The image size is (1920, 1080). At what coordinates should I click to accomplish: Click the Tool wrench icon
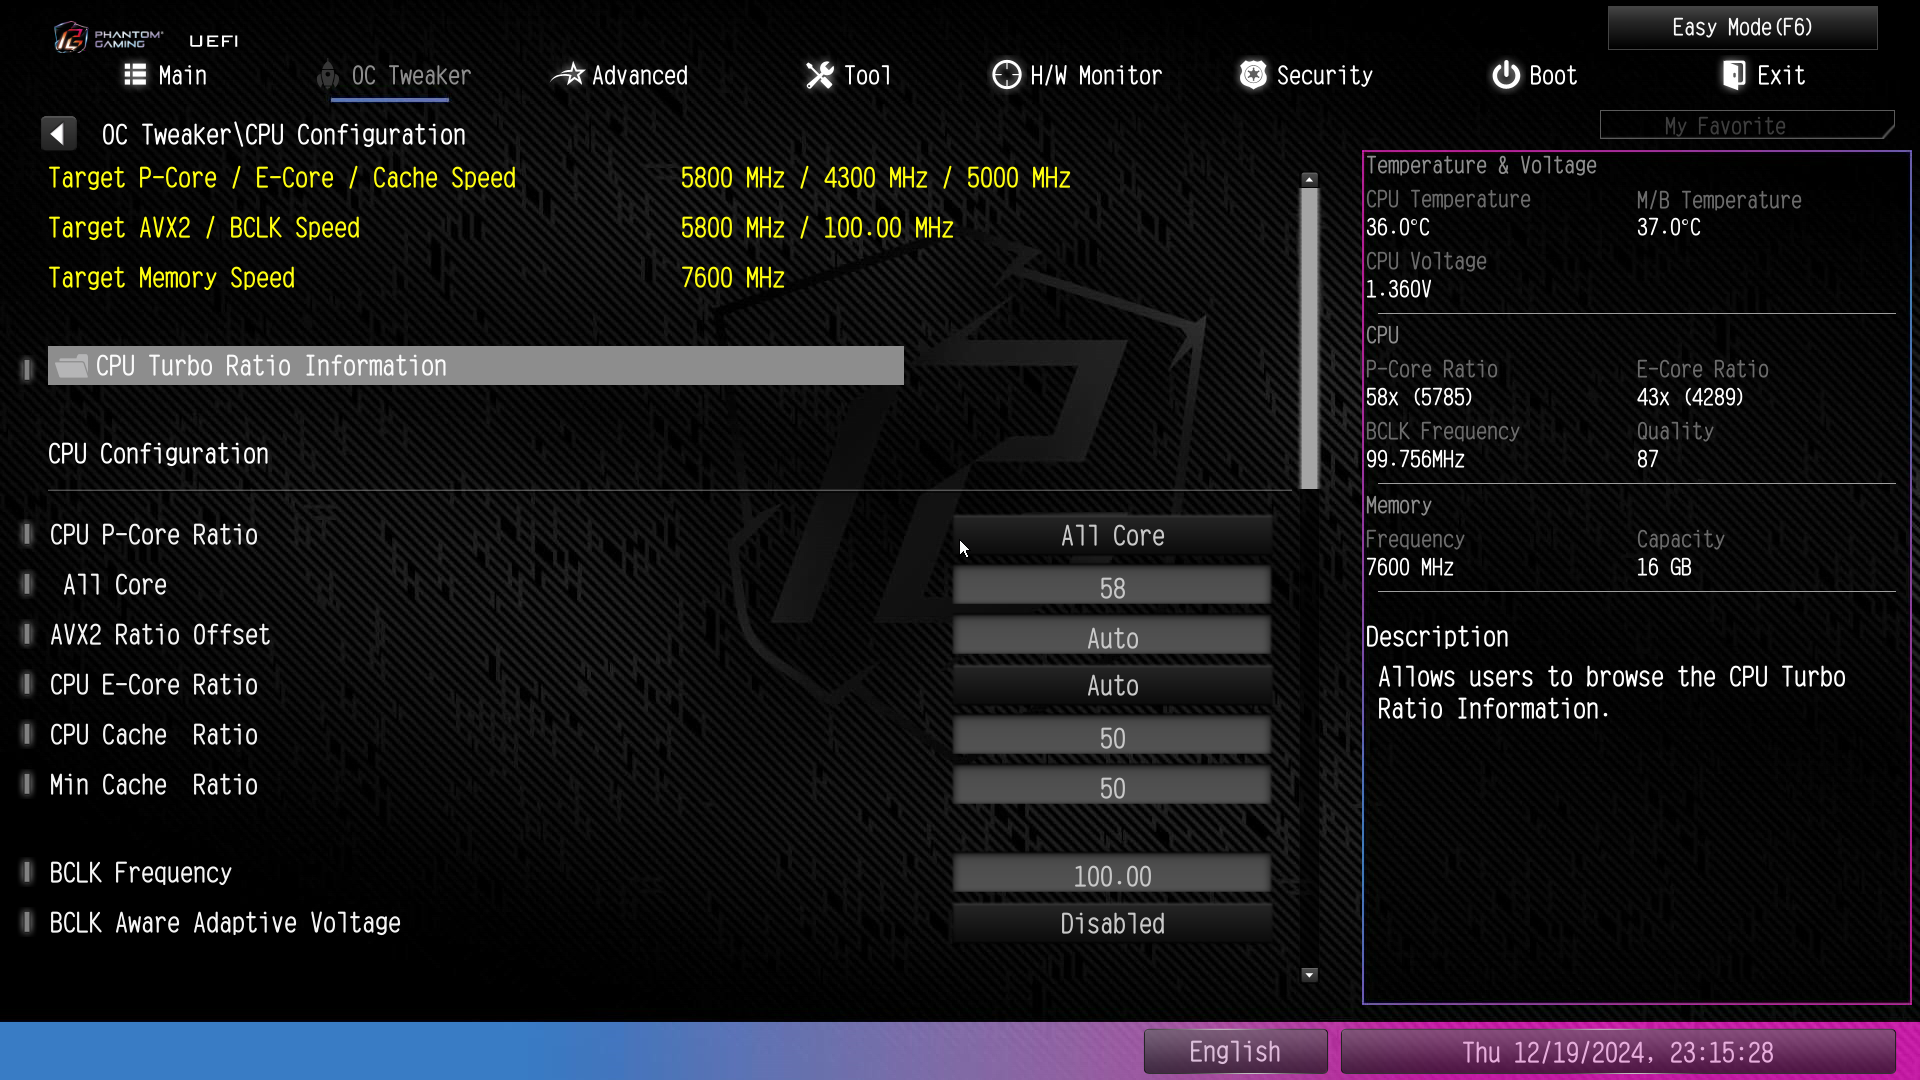(820, 75)
